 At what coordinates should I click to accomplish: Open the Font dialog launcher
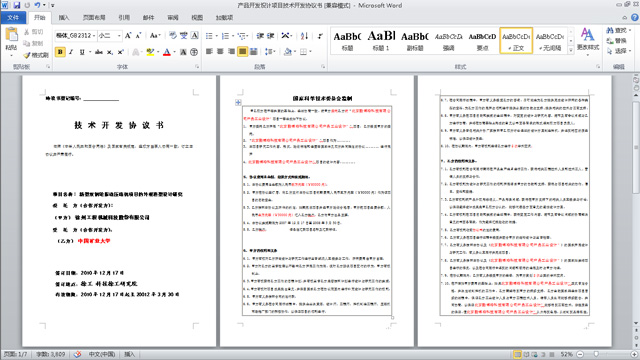pos(197,67)
